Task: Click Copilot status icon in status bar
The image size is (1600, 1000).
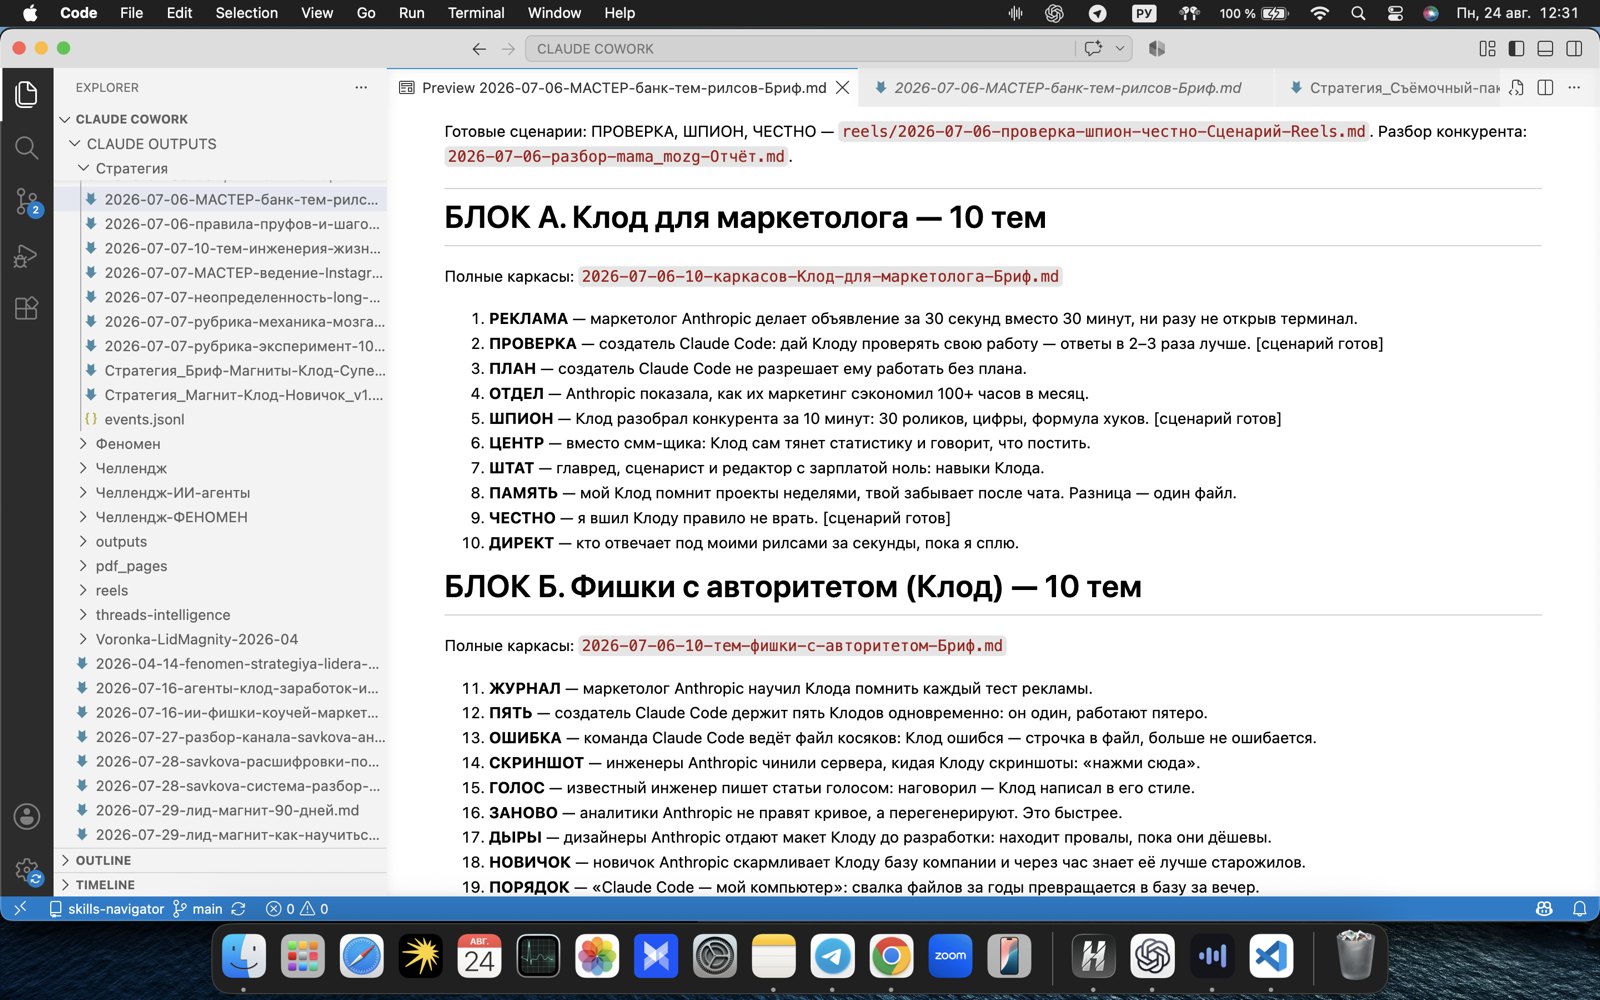Action: 1544,909
